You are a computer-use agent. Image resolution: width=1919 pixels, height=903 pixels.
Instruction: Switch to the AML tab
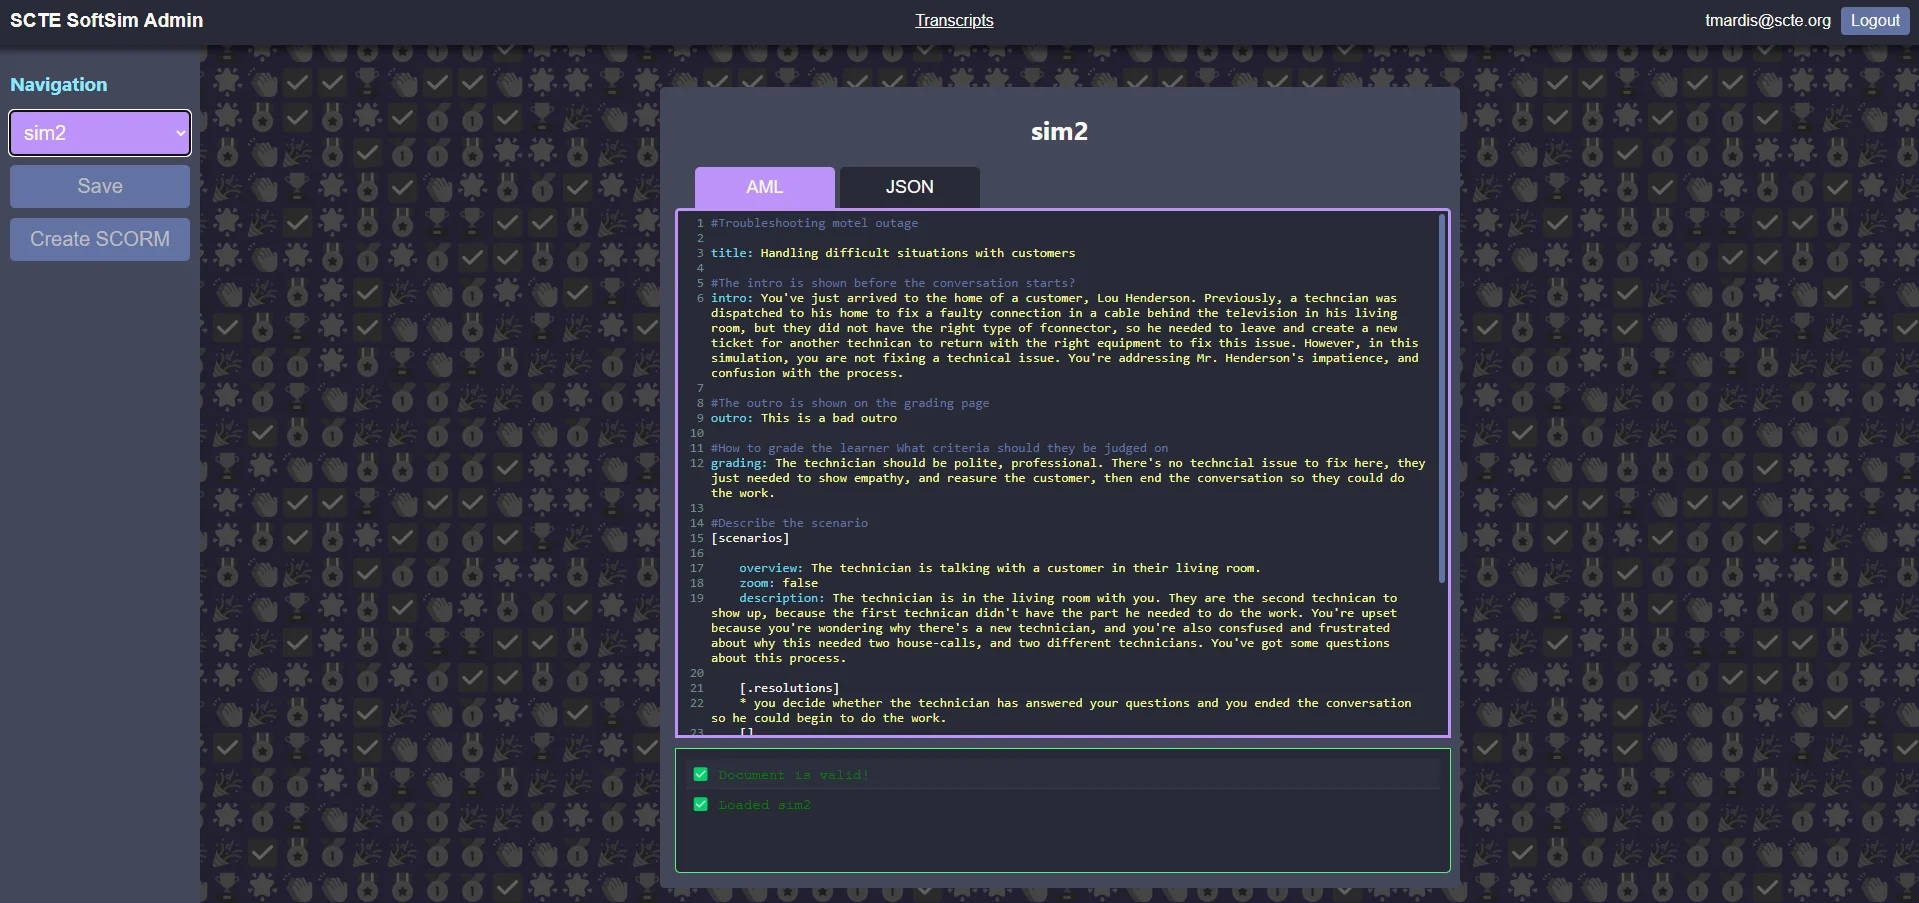click(765, 187)
